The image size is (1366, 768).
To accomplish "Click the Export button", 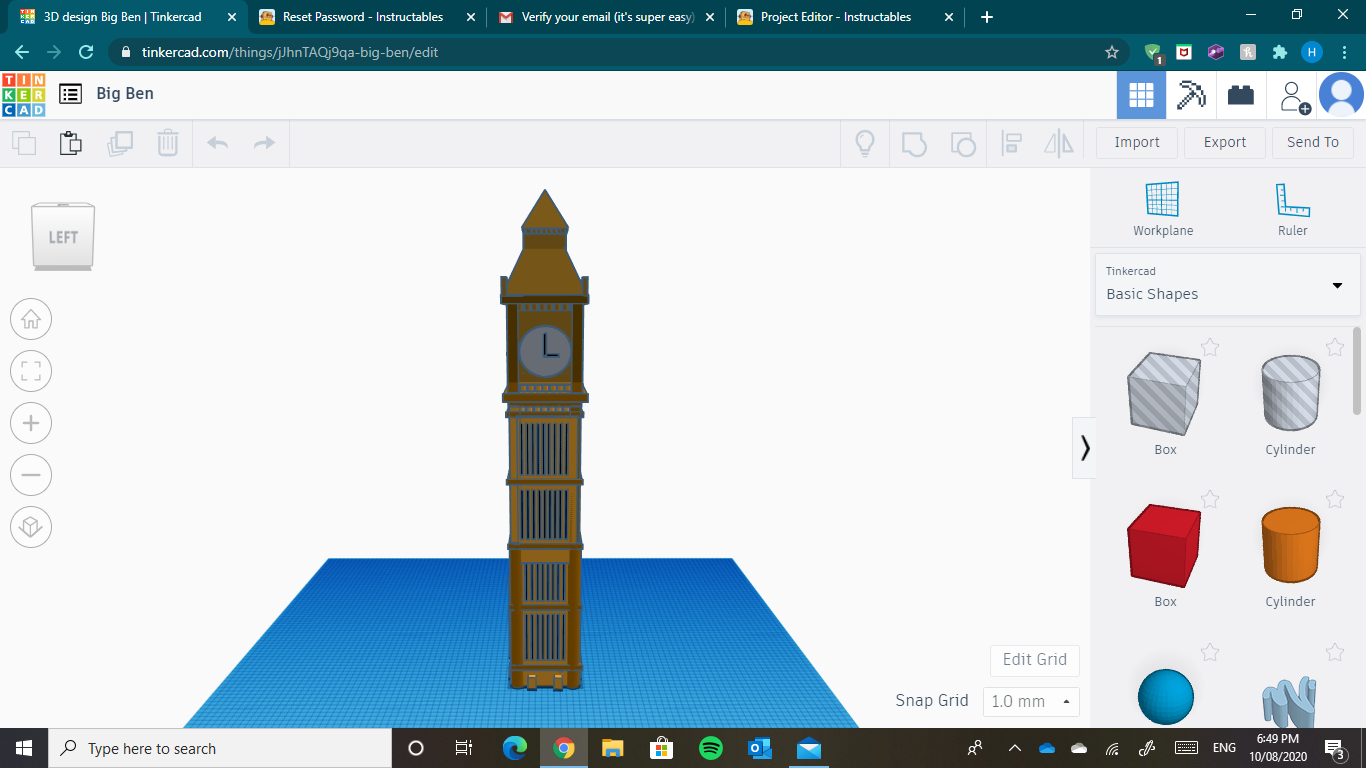I will (x=1225, y=142).
